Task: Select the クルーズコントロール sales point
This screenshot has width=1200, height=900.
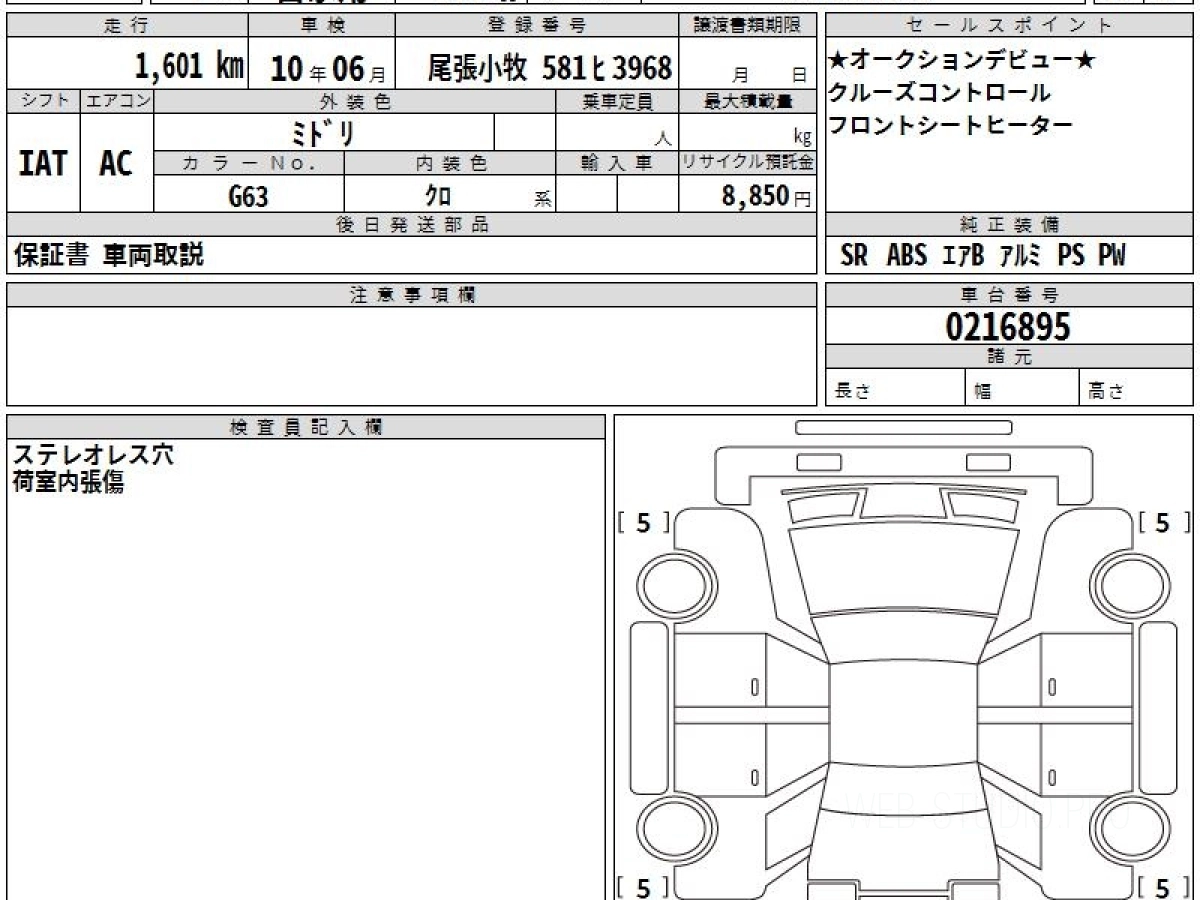Action: pyautogui.click(x=940, y=93)
